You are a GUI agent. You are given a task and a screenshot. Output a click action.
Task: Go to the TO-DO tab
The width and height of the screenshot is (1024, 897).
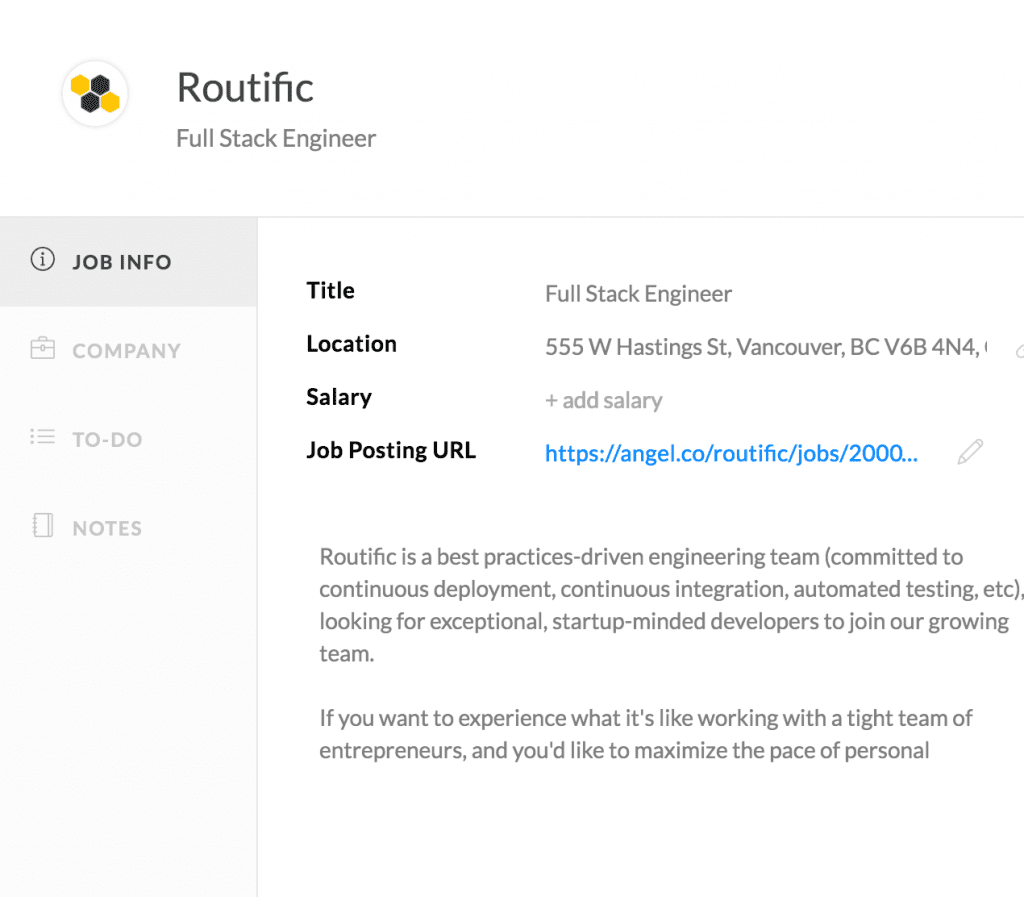[x=107, y=439]
